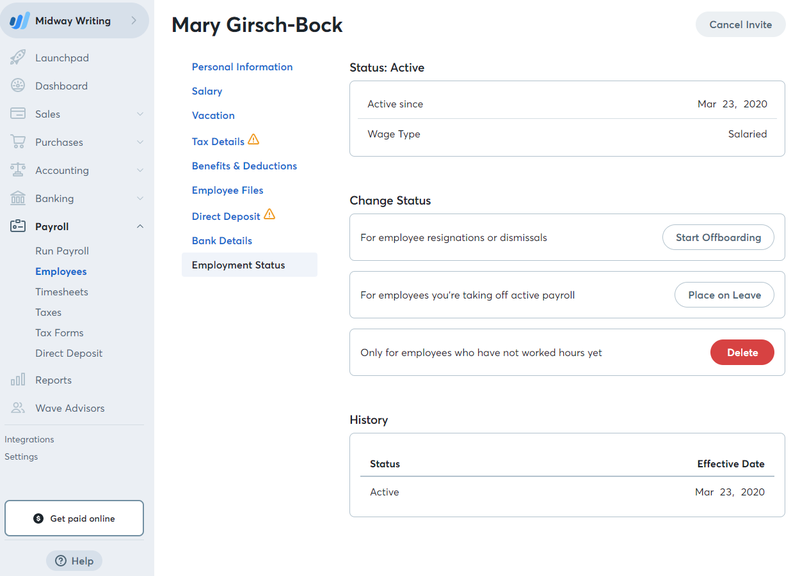The width and height of the screenshot is (800, 576).
Task: Click the Sales card icon
Action: (x=18, y=113)
